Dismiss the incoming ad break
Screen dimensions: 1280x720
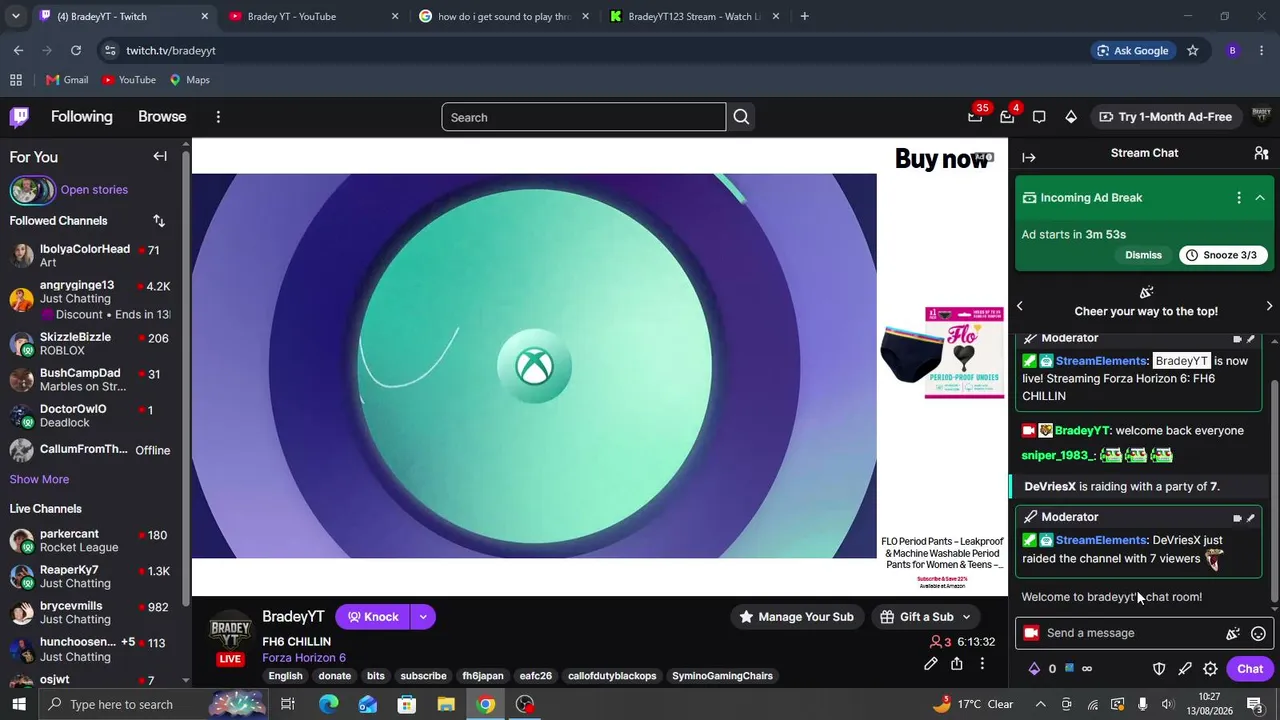click(x=1143, y=255)
